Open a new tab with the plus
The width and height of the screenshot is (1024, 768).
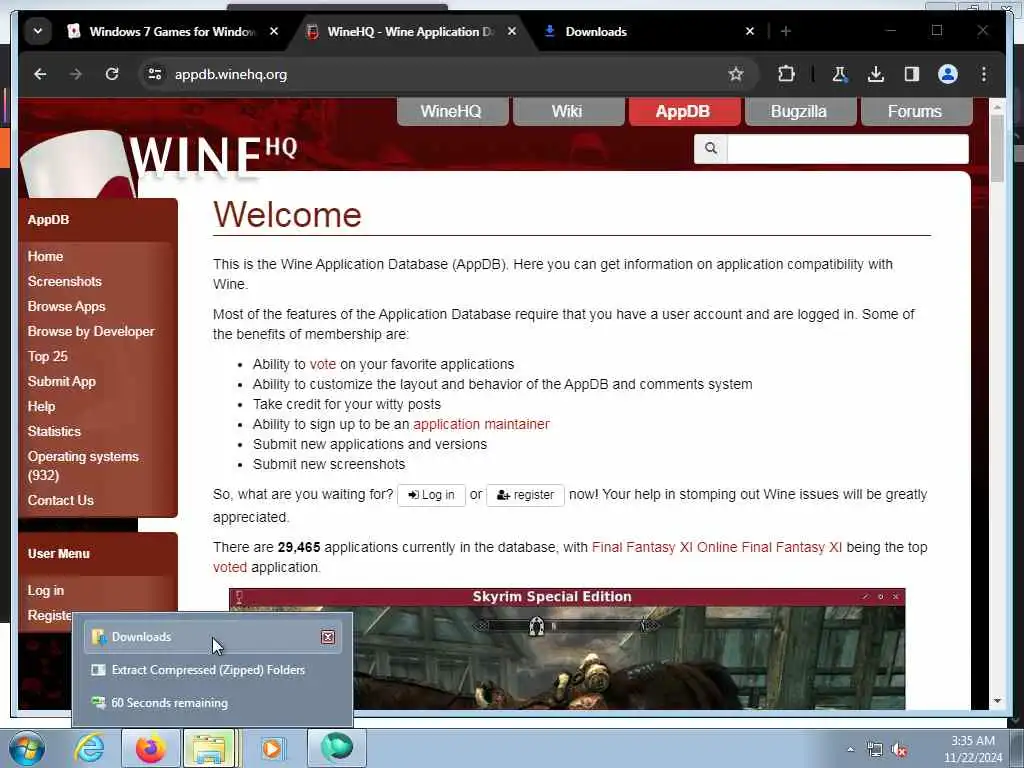point(786,31)
